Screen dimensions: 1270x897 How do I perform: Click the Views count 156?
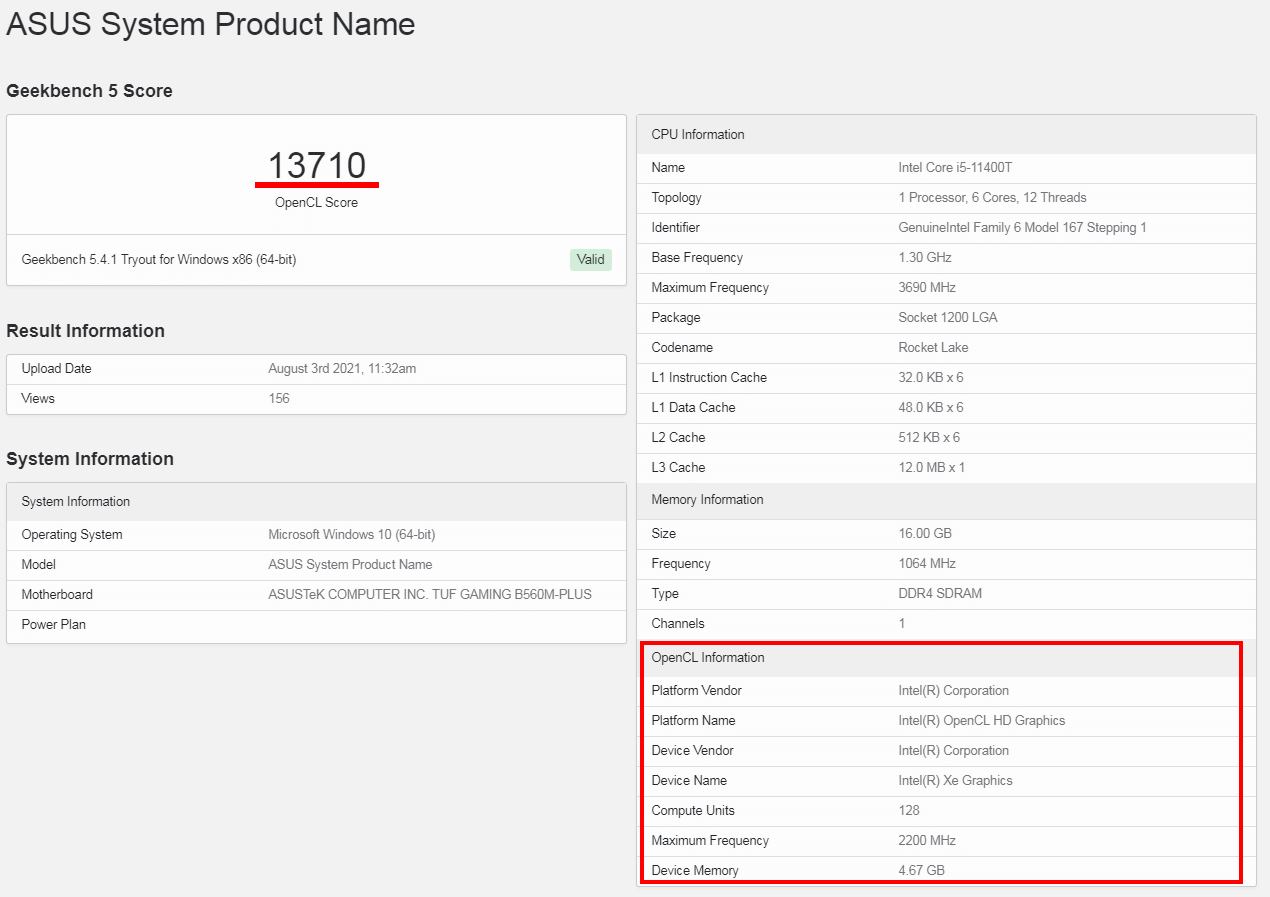click(279, 398)
